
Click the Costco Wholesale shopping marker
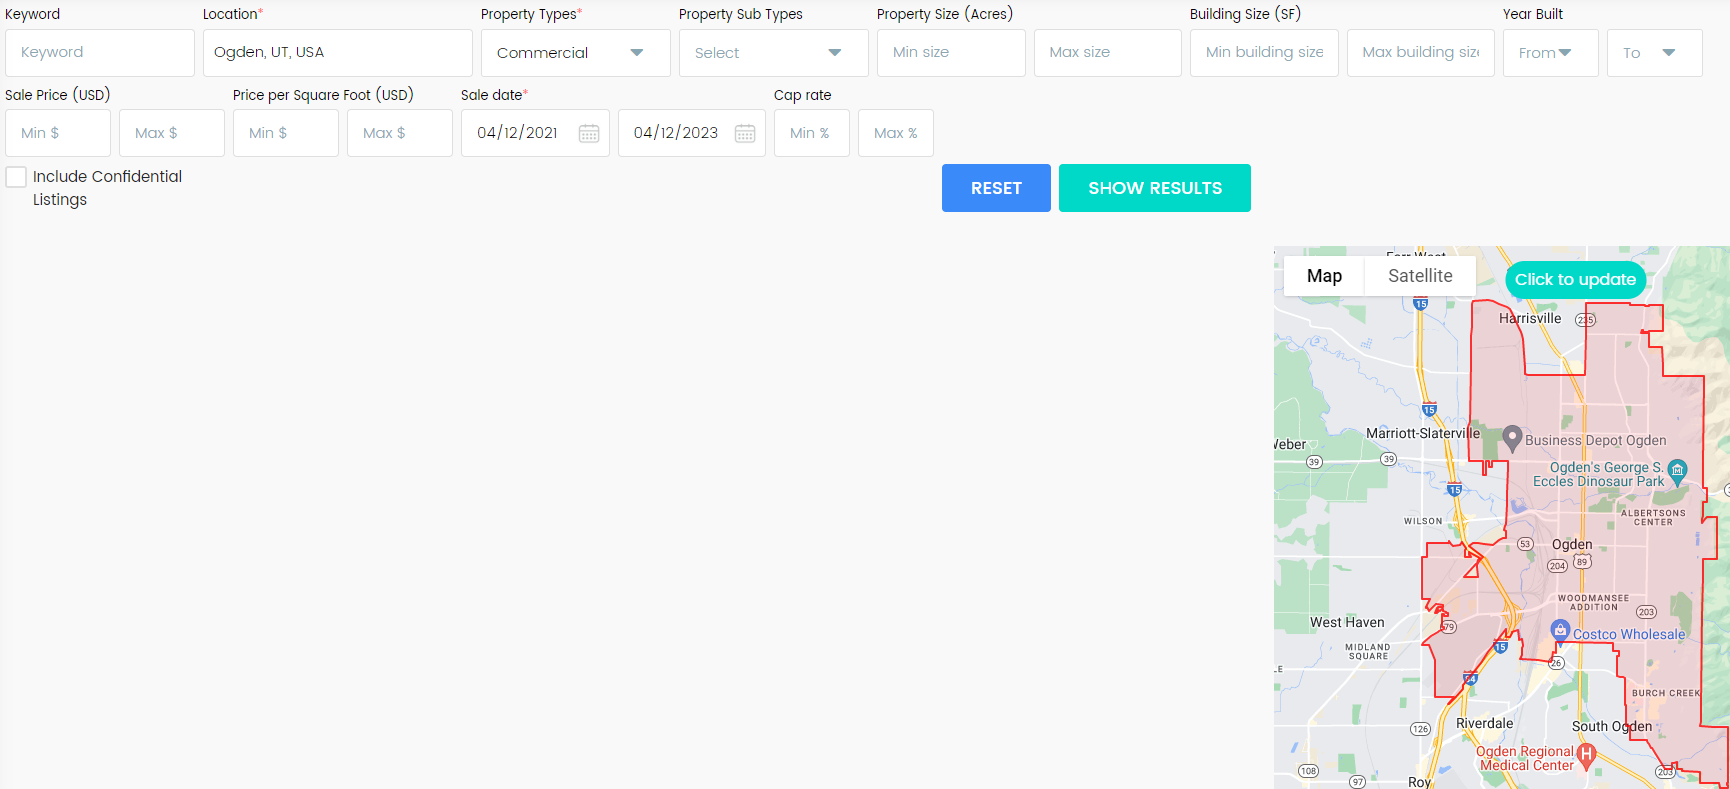(1560, 630)
